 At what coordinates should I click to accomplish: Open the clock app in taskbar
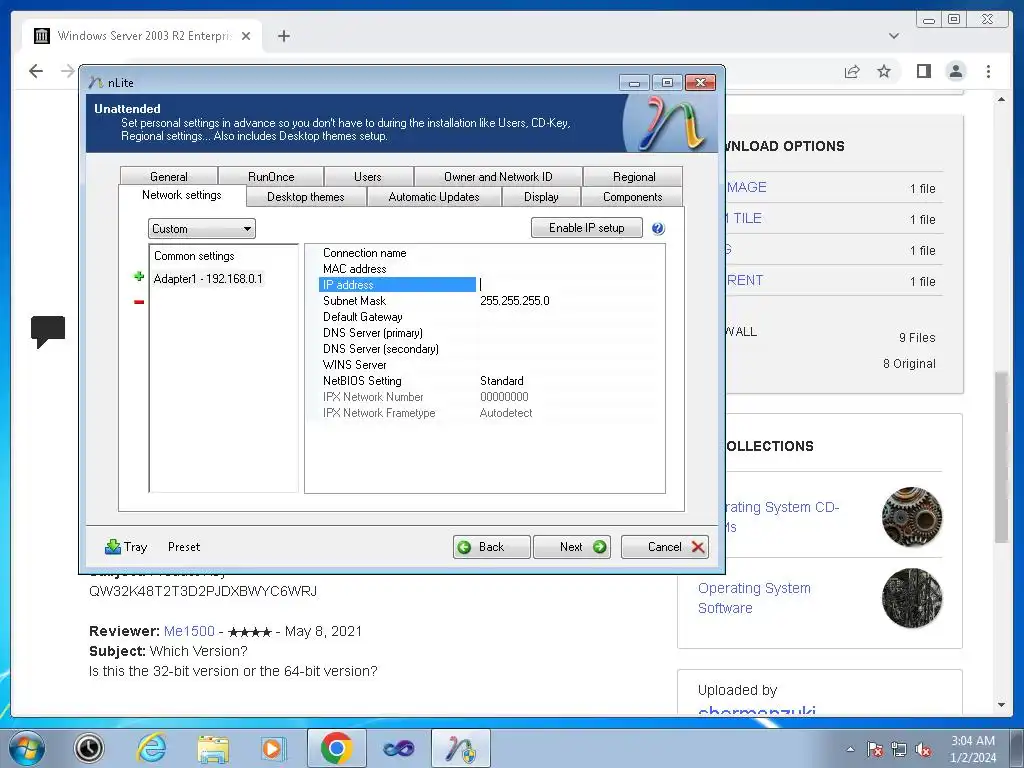point(89,748)
